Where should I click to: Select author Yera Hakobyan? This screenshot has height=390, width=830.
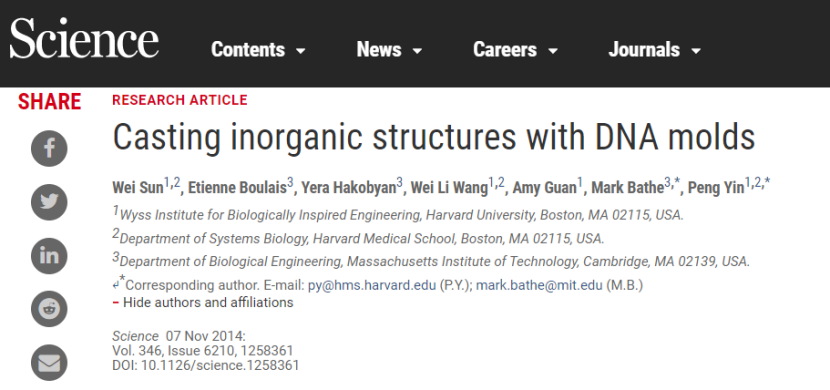[348, 188]
